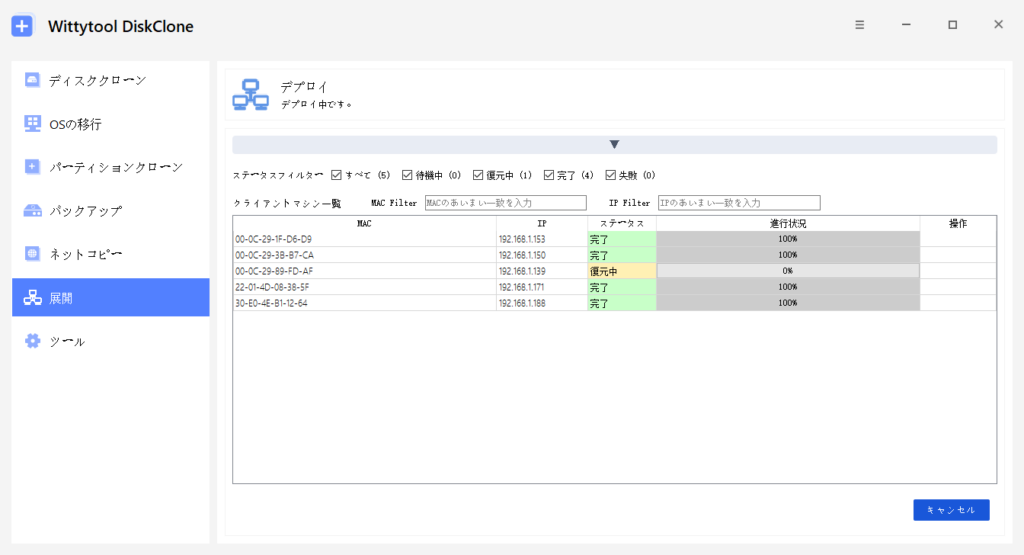The width and height of the screenshot is (1024, 555).
Task: Click the デプロイ中です。 status text
Action: [317, 104]
